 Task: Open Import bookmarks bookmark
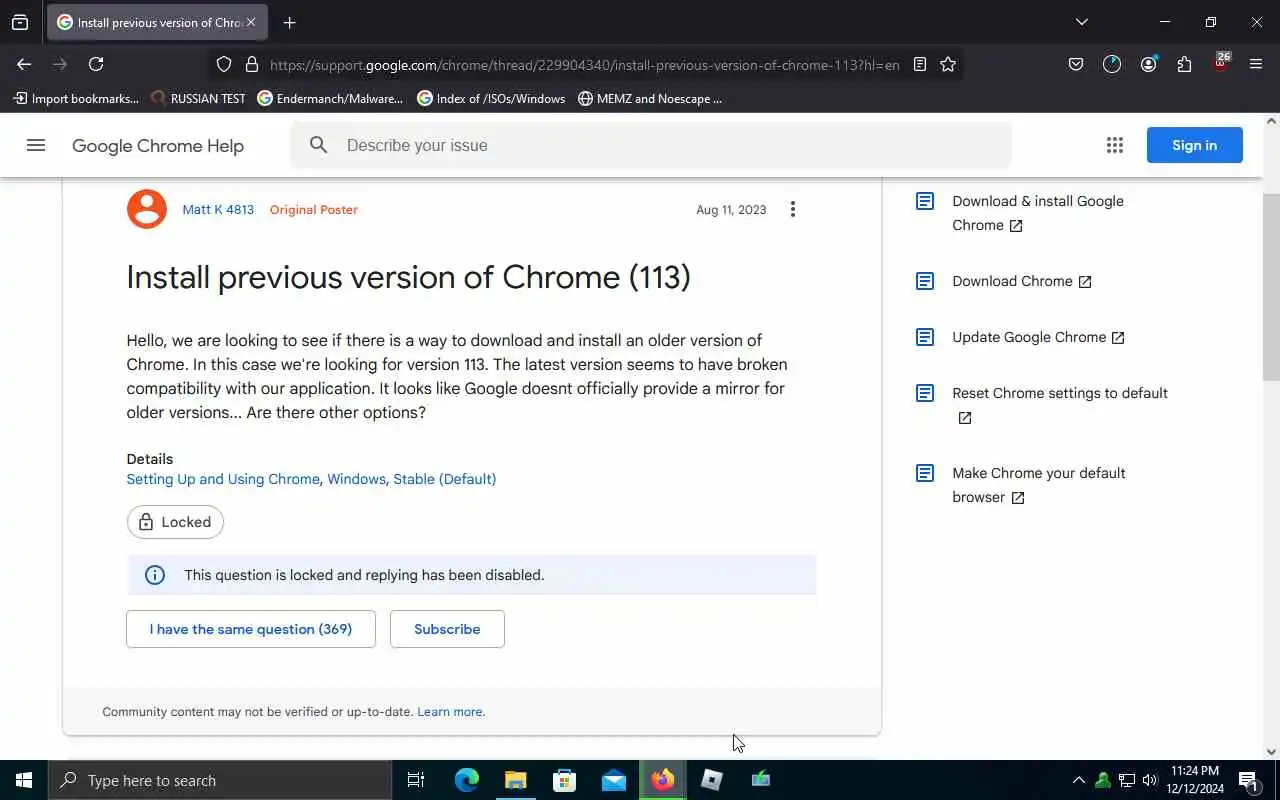pyautogui.click(x=76, y=98)
